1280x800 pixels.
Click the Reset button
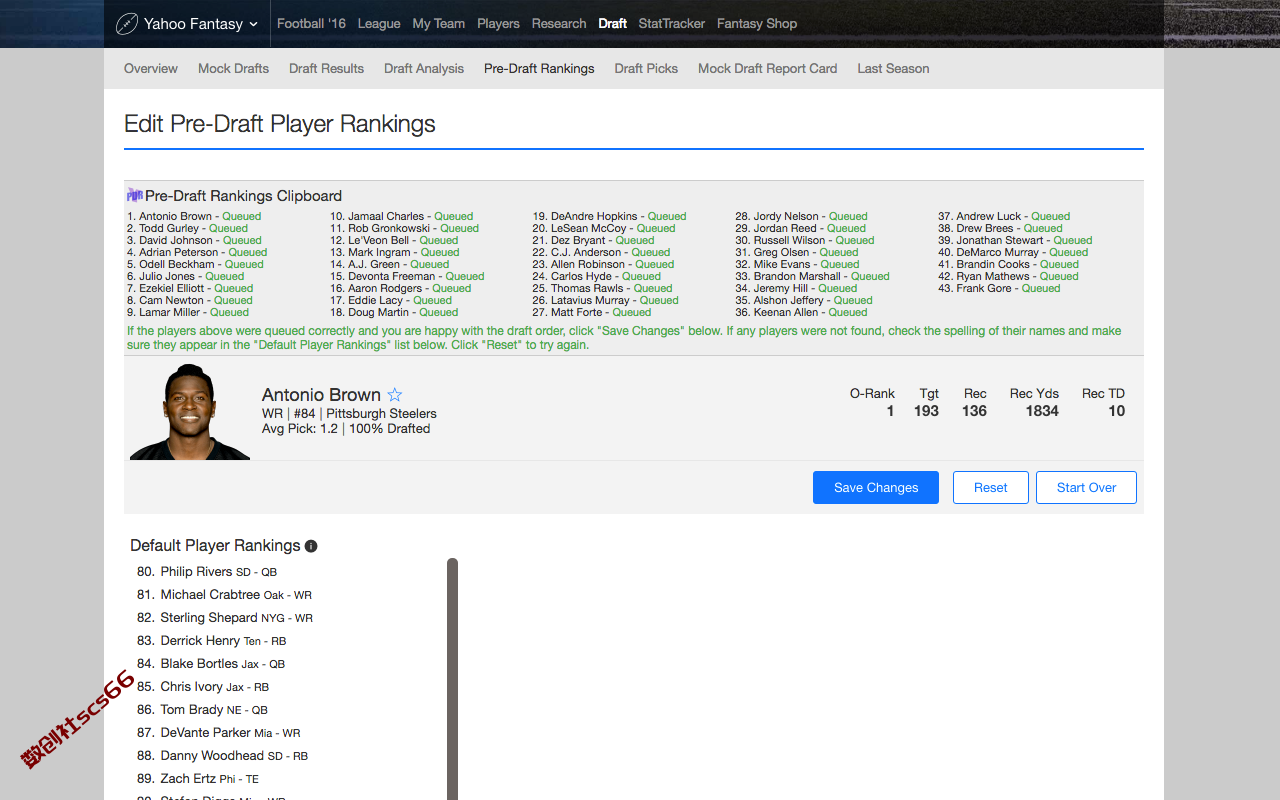coord(990,487)
